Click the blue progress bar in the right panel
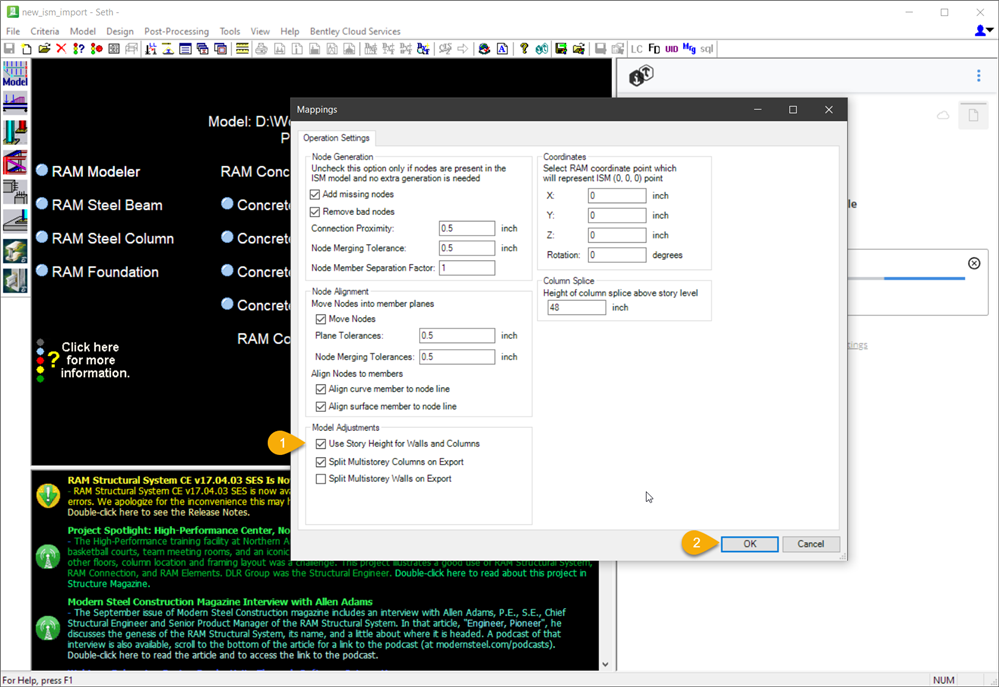Image resolution: width=999 pixels, height=687 pixels. [924, 278]
